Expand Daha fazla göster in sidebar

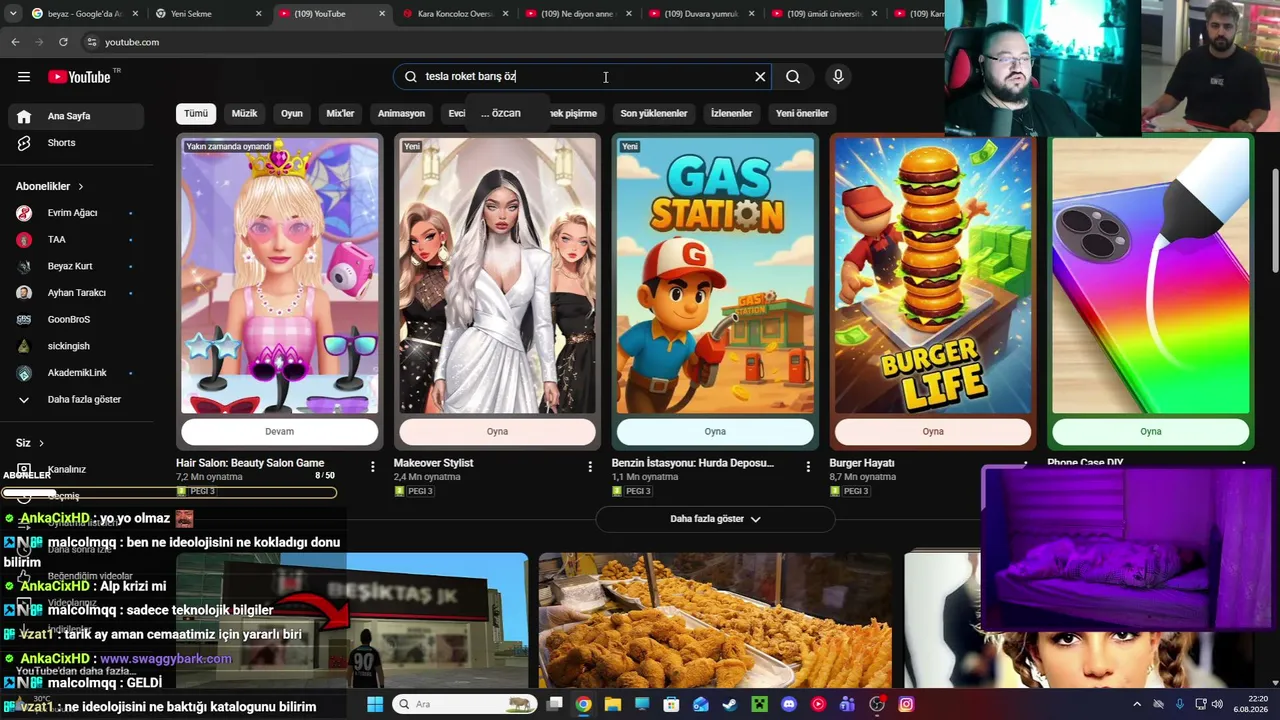tap(76, 400)
